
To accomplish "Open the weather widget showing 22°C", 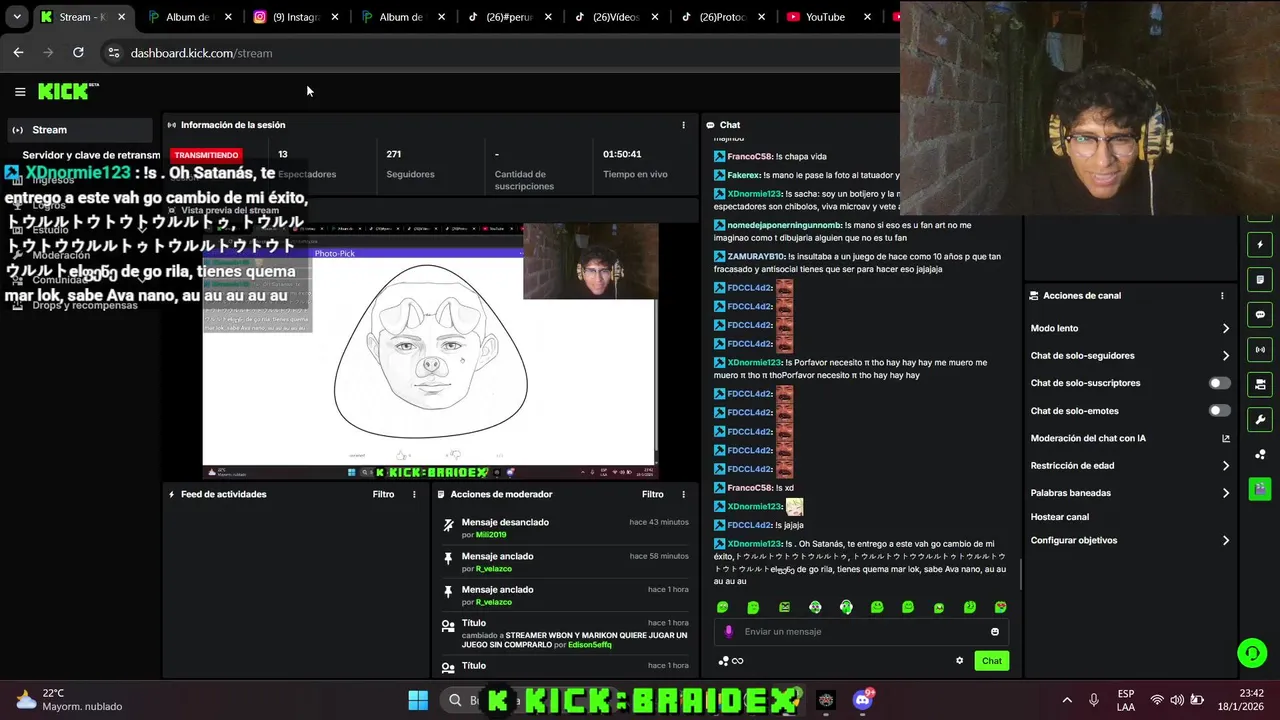I will point(68,700).
